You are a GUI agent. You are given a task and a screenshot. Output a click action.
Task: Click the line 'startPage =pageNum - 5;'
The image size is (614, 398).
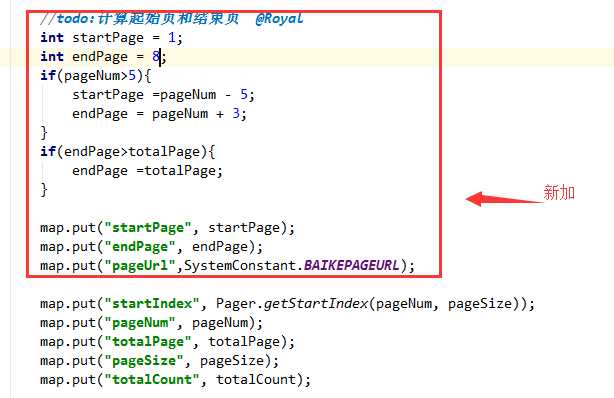163,94
